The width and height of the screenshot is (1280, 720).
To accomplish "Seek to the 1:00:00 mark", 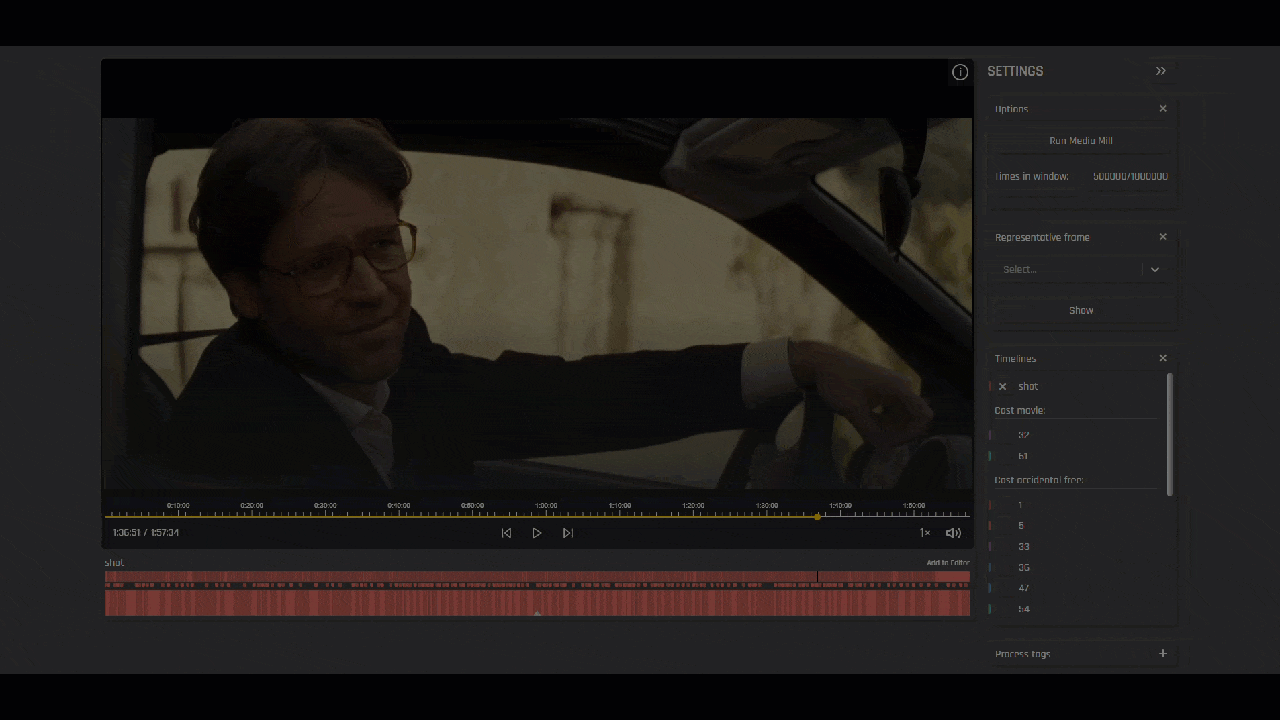I will (546, 506).
